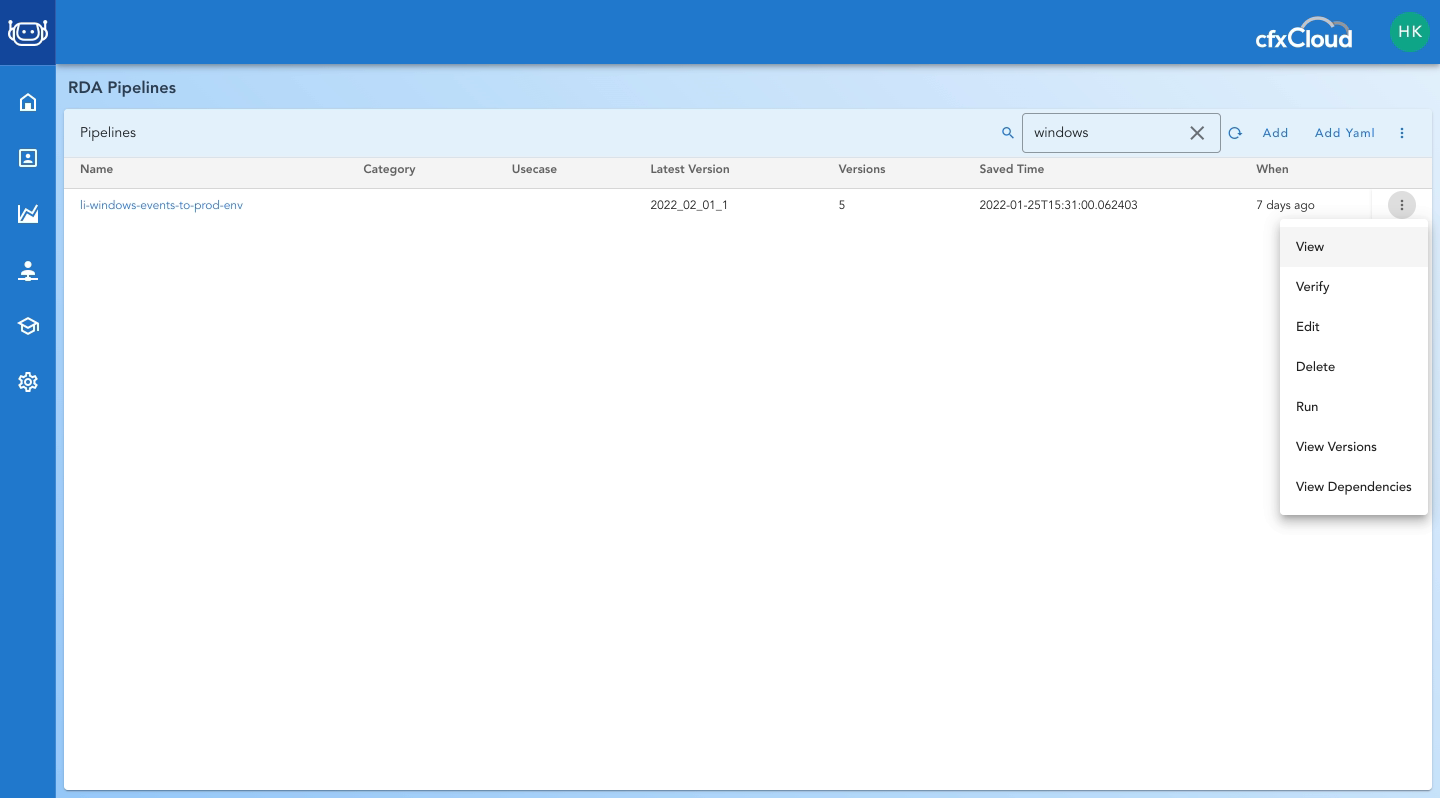
Task: Select View Versions menu entry
Action: [1354, 447]
